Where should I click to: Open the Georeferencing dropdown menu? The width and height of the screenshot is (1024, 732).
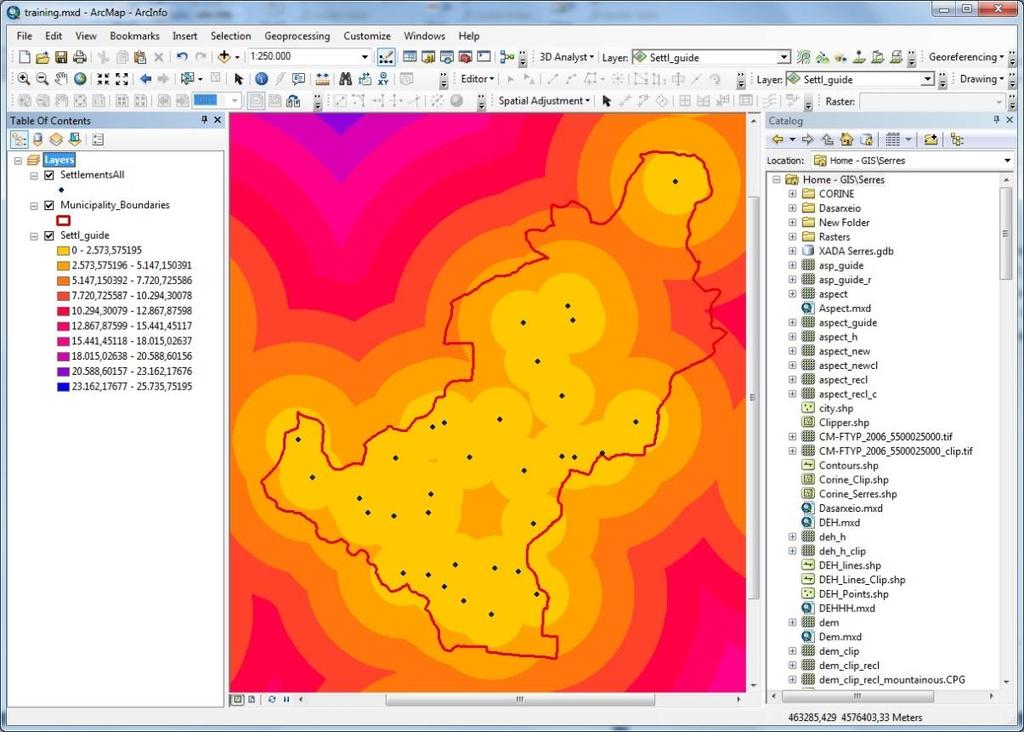966,57
